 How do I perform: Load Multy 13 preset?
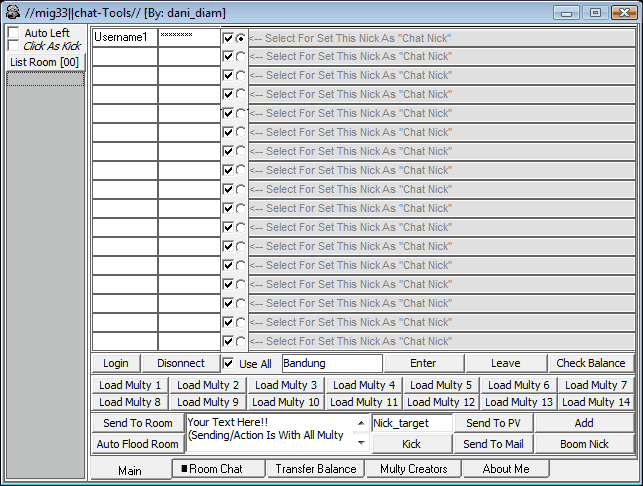tap(519, 402)
